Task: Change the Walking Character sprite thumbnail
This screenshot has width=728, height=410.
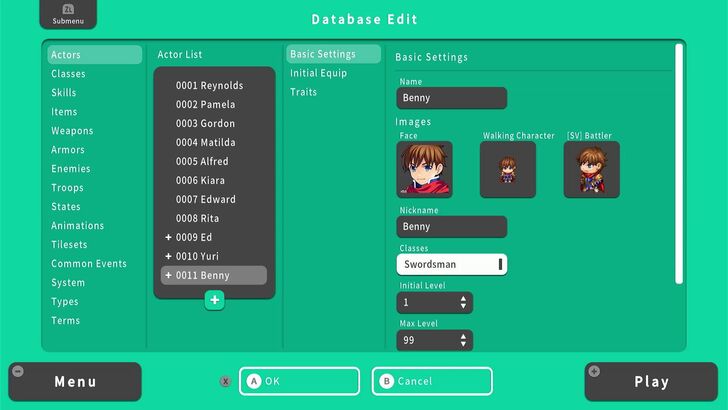Action: tap(508, 169)
